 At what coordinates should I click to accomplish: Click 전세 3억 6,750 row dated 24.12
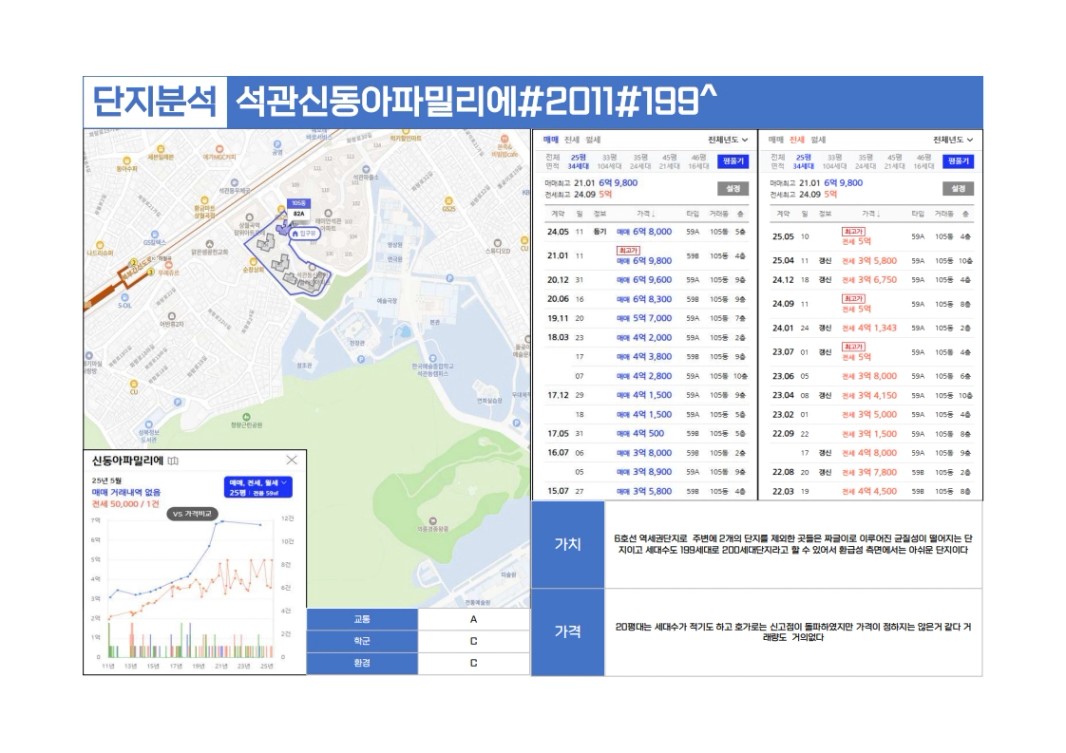tap(872, 280)
